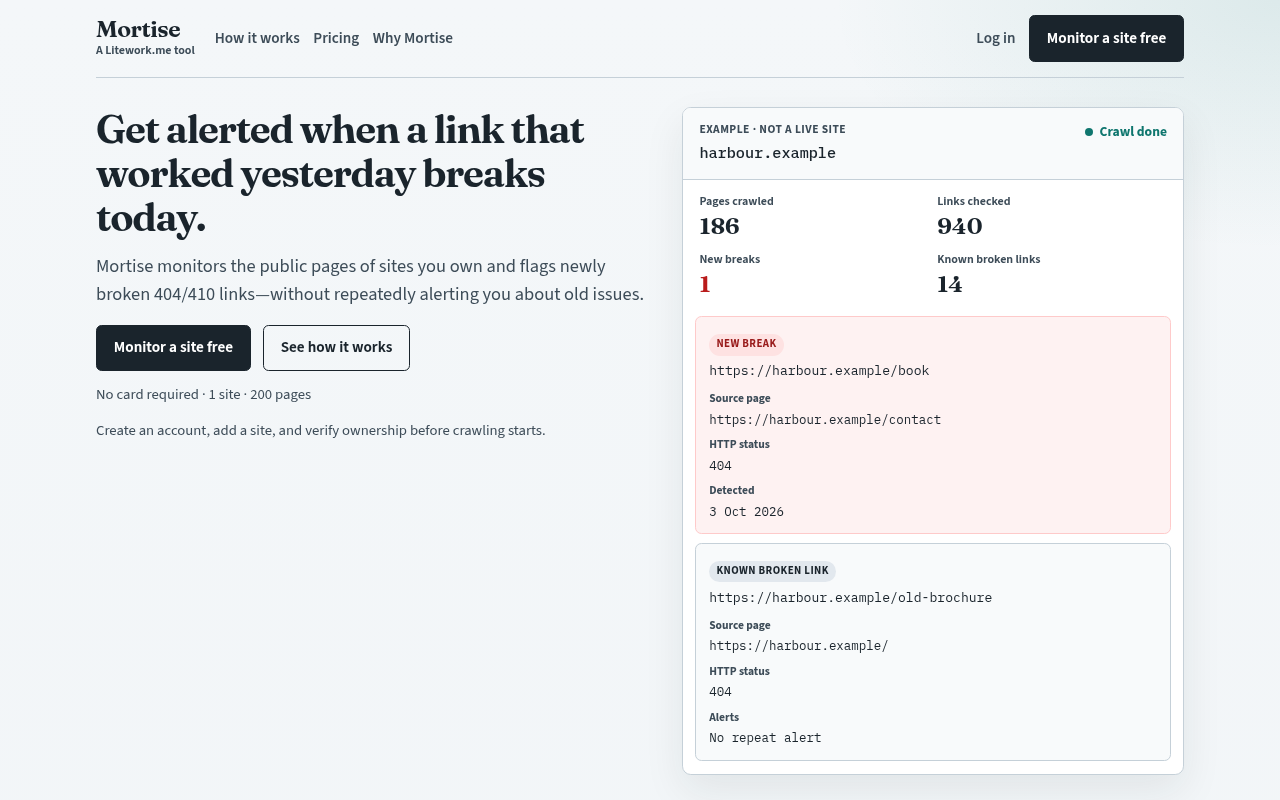This screenshot has height=800, width=1280.
Task: Go to the Pricing page
Action: 336,38
